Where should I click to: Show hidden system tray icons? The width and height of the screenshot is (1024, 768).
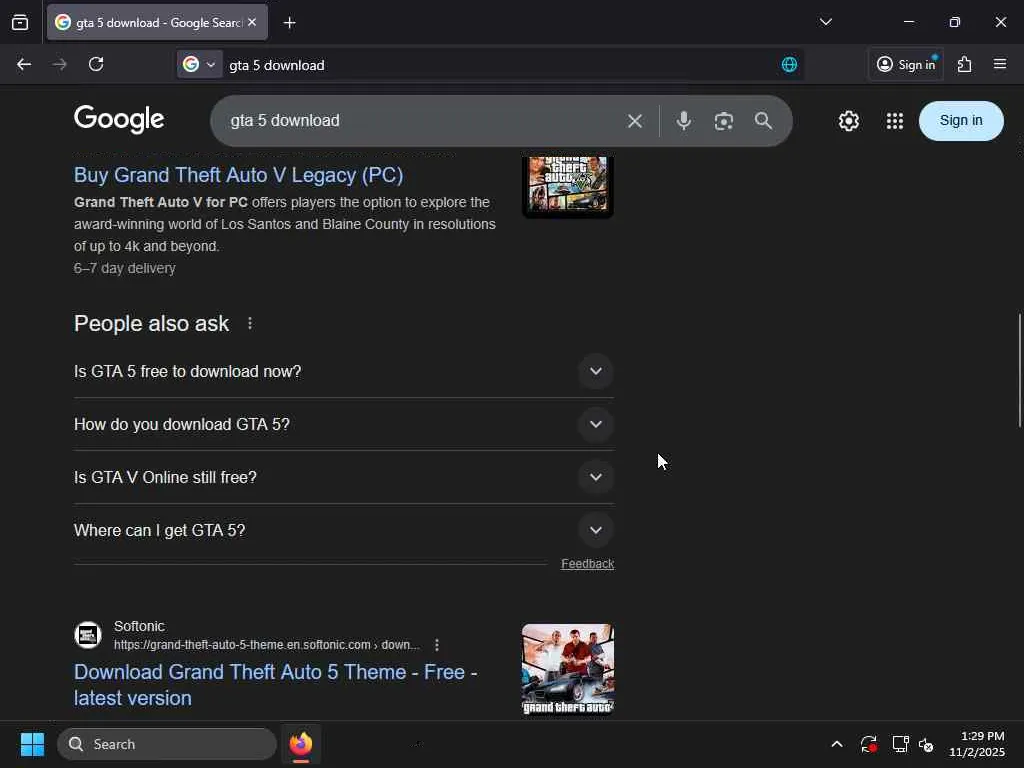(x=837, y=744)
